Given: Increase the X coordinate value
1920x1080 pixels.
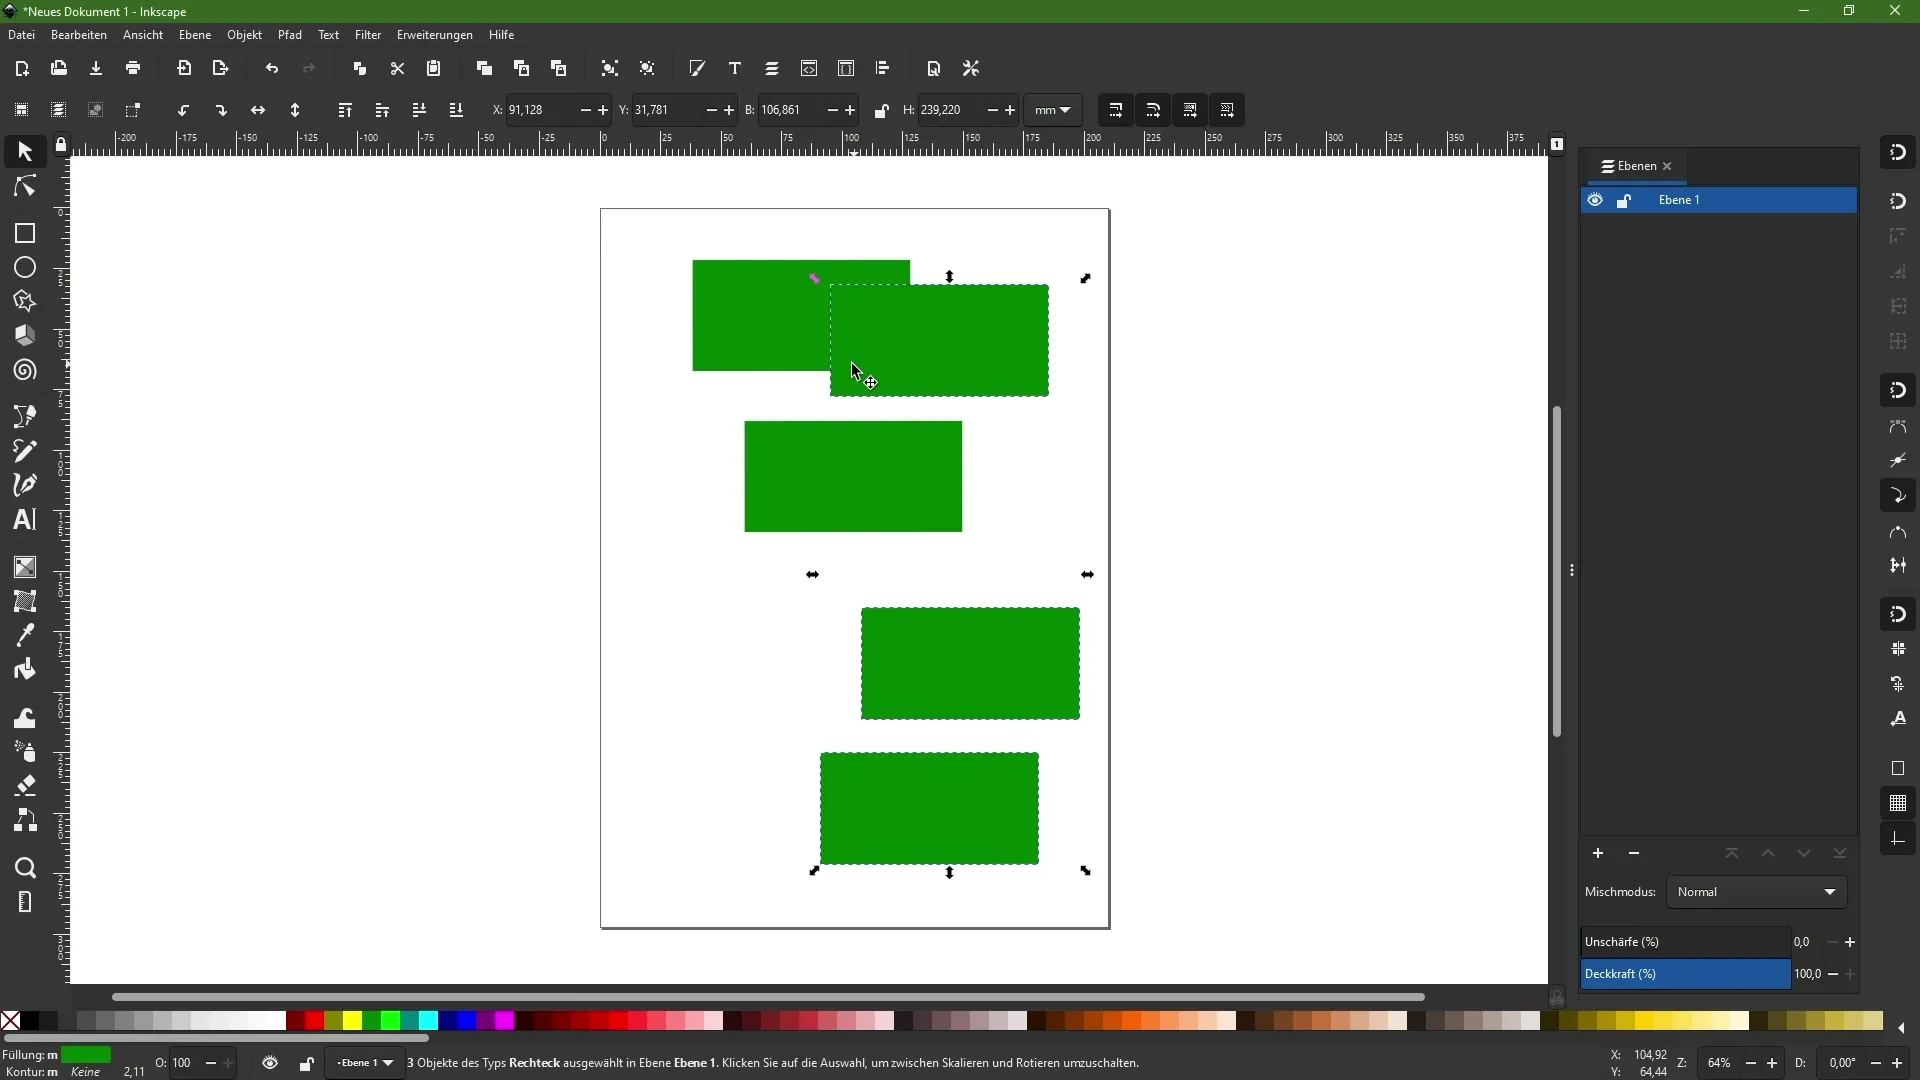Looking at the screenshot, I should pyautogui.click(x=603, y=111).
